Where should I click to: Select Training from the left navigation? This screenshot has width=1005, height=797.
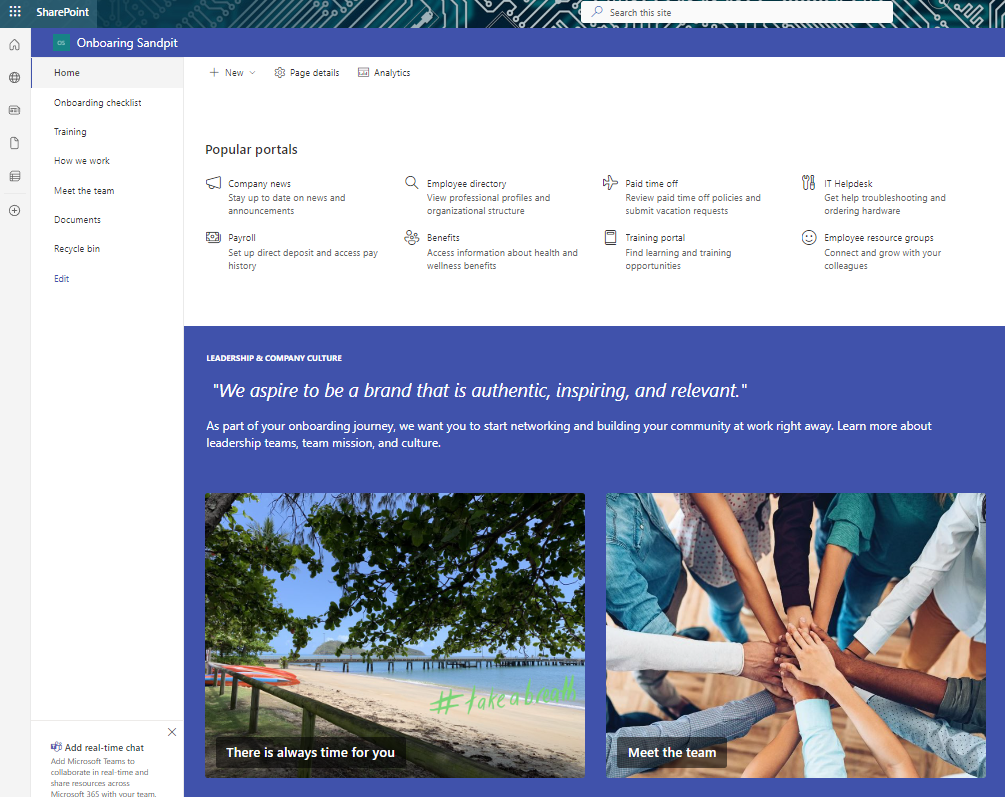[70, 131]
